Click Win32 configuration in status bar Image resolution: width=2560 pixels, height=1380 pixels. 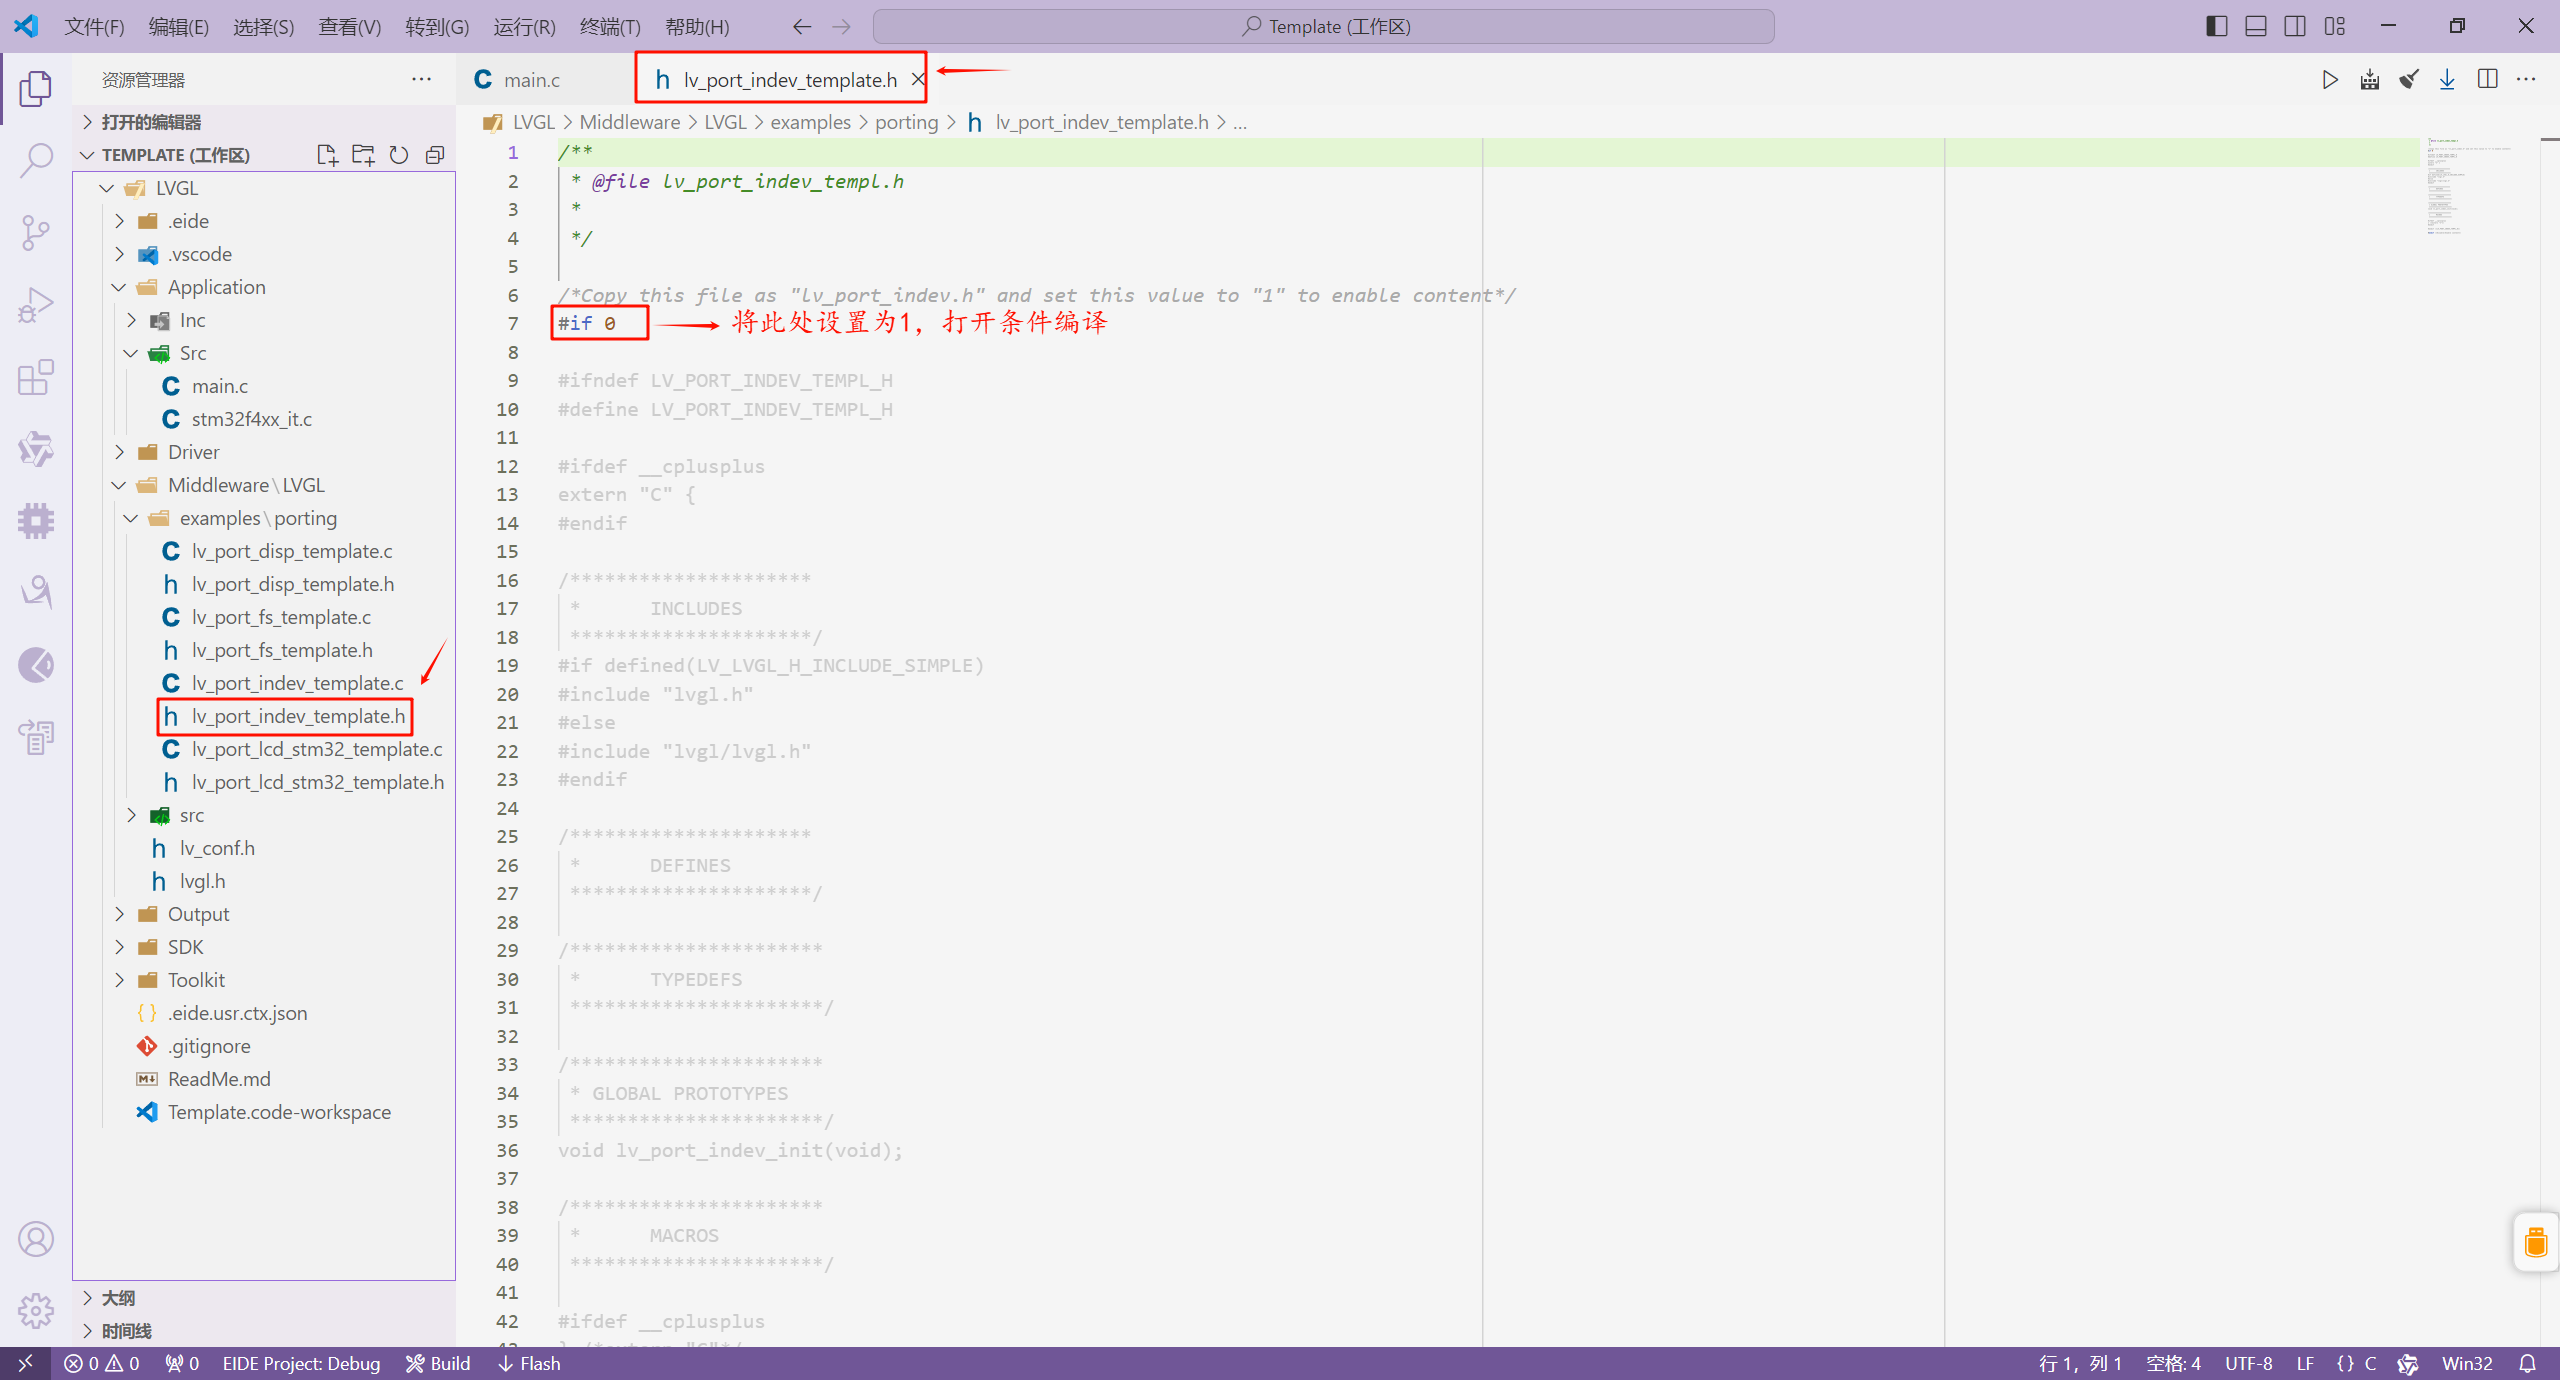click(2467, 1363)
